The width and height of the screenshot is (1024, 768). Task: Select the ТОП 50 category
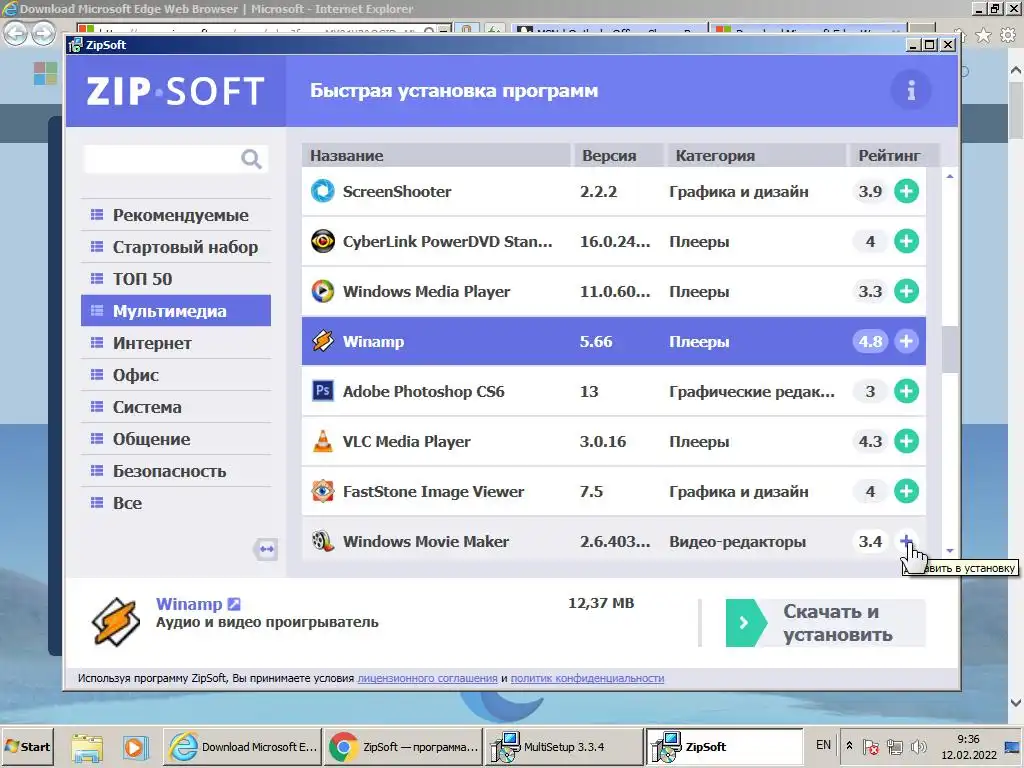[x=176, y=279]
